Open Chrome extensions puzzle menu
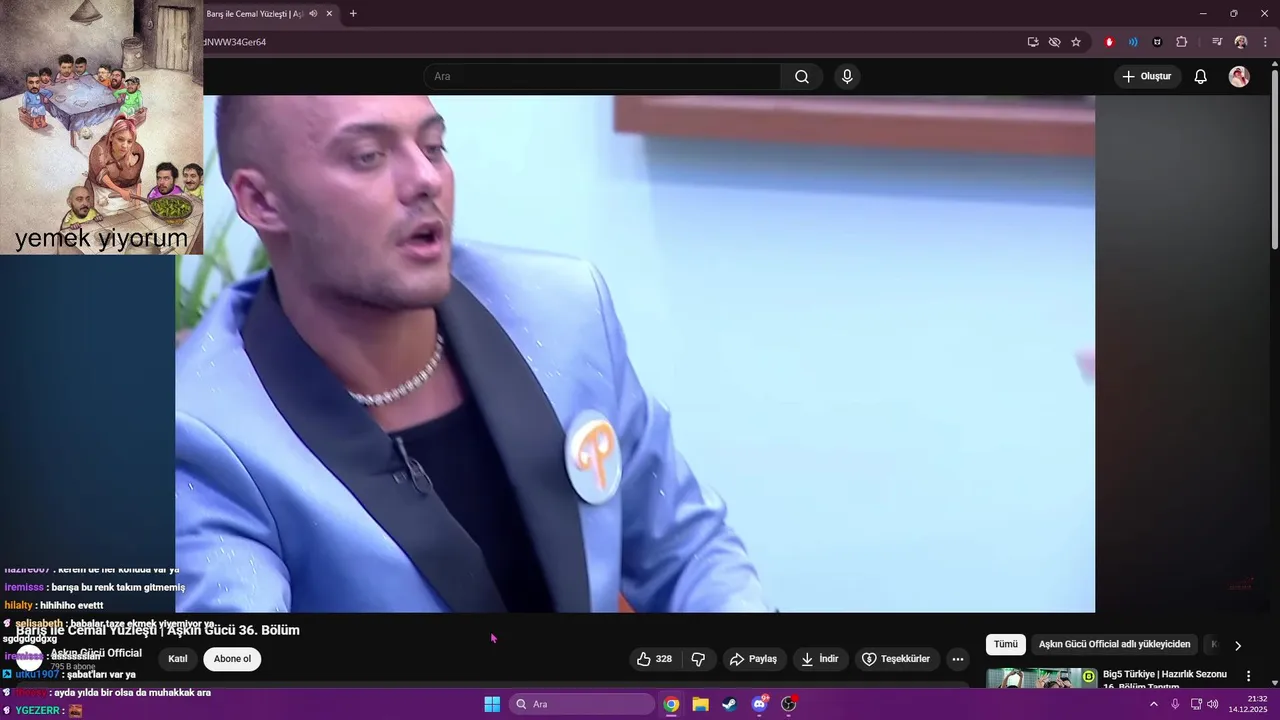The height and width of the screenshot is (720, 1280). (x=1181, y=42)
